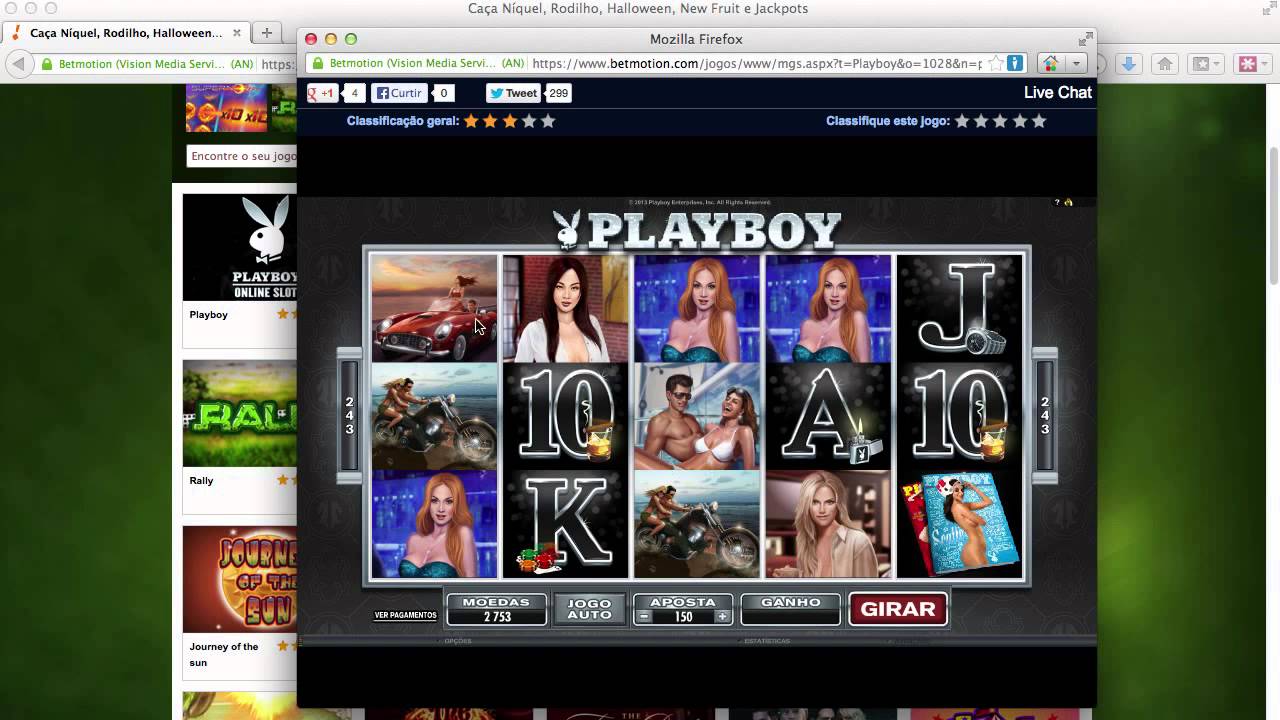Click the Google +1 button
The height and width of the screenshot is (720, 1280).
tap(322, 93)
